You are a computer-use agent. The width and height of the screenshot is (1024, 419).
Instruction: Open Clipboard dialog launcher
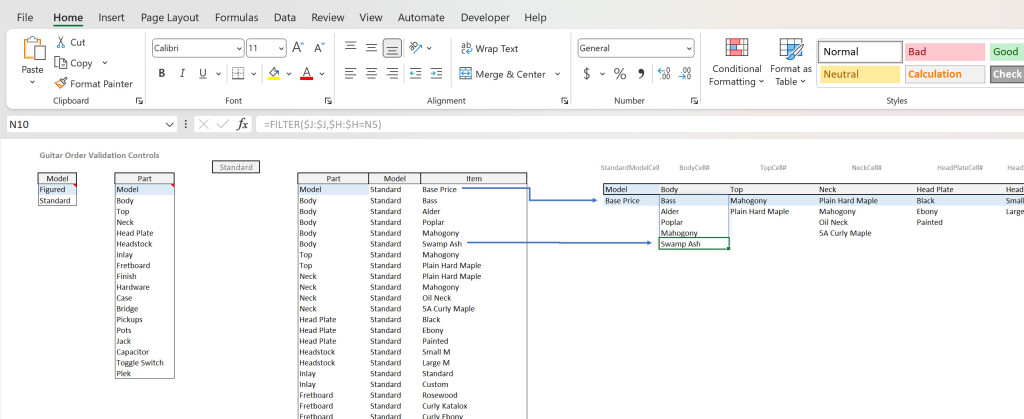[138, 101]
